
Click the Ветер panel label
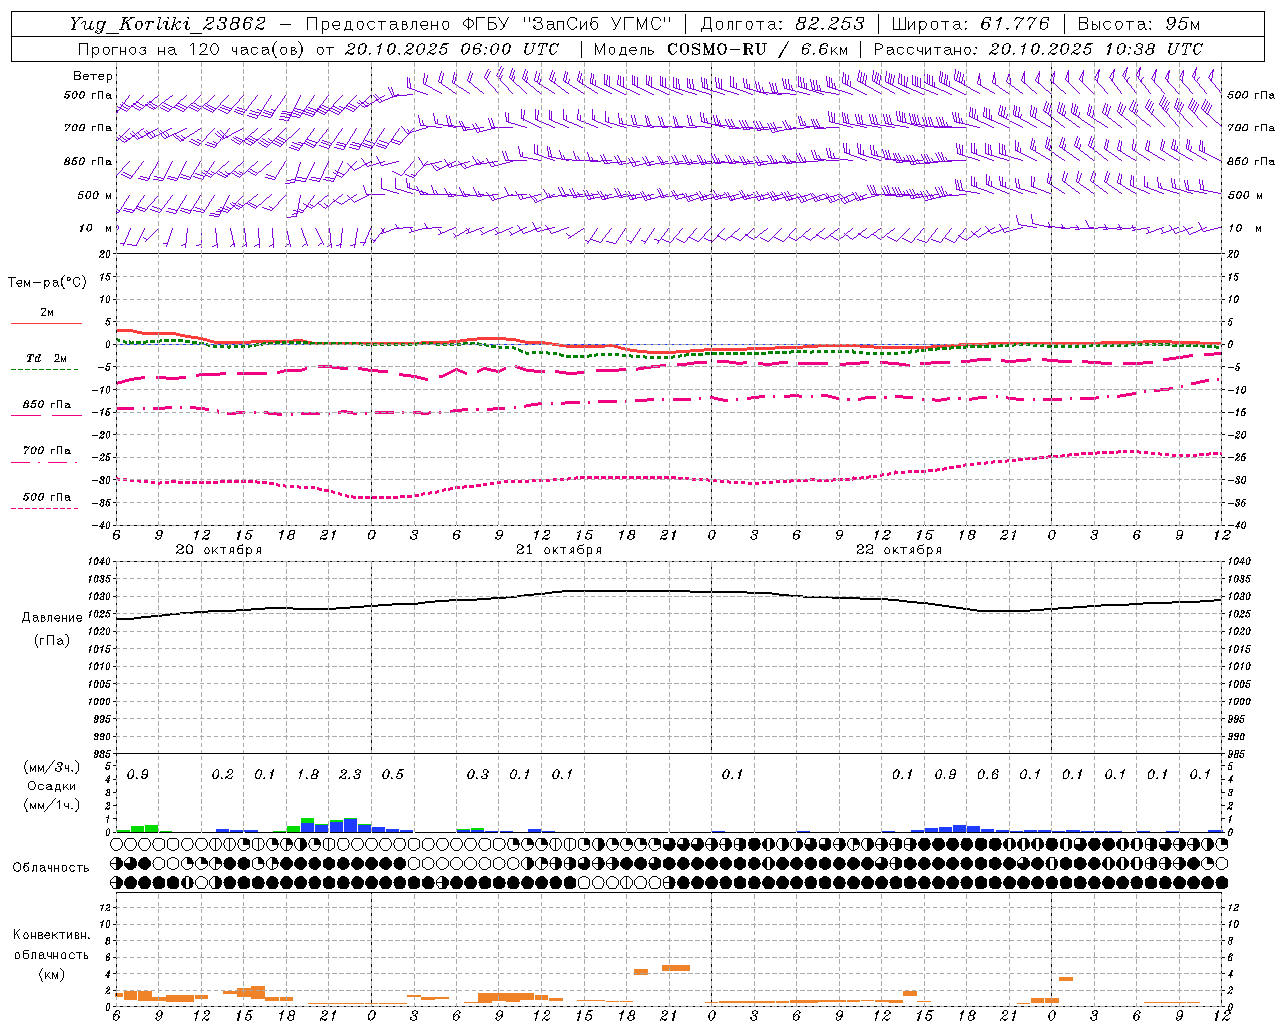[x=92, y=76]
